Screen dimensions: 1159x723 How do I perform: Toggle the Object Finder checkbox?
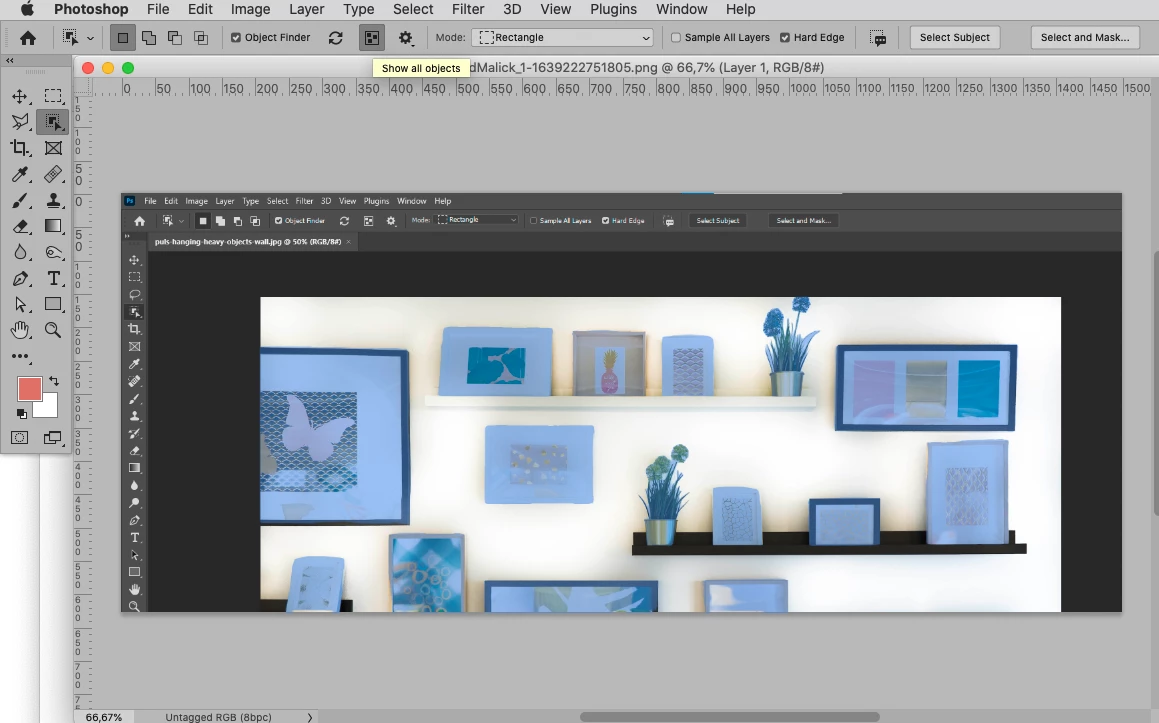click(x=236, y=38)
